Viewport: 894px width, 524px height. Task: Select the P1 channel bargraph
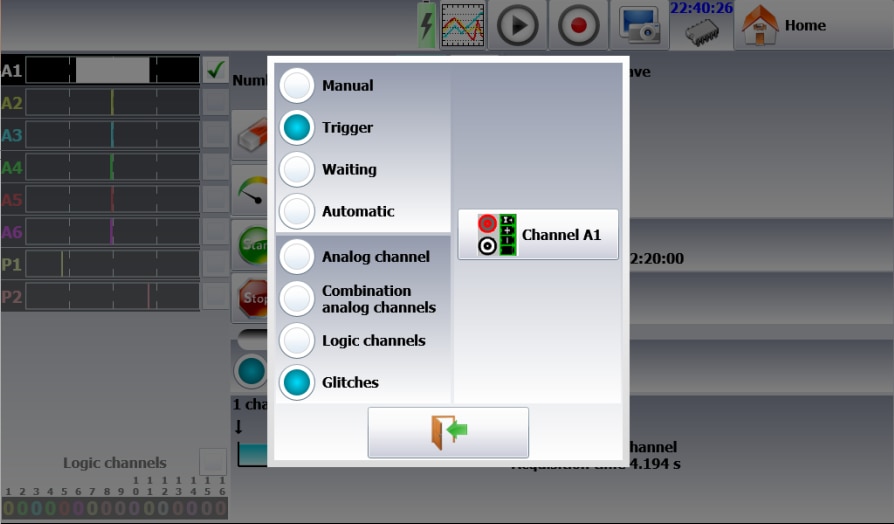point(113,264)
